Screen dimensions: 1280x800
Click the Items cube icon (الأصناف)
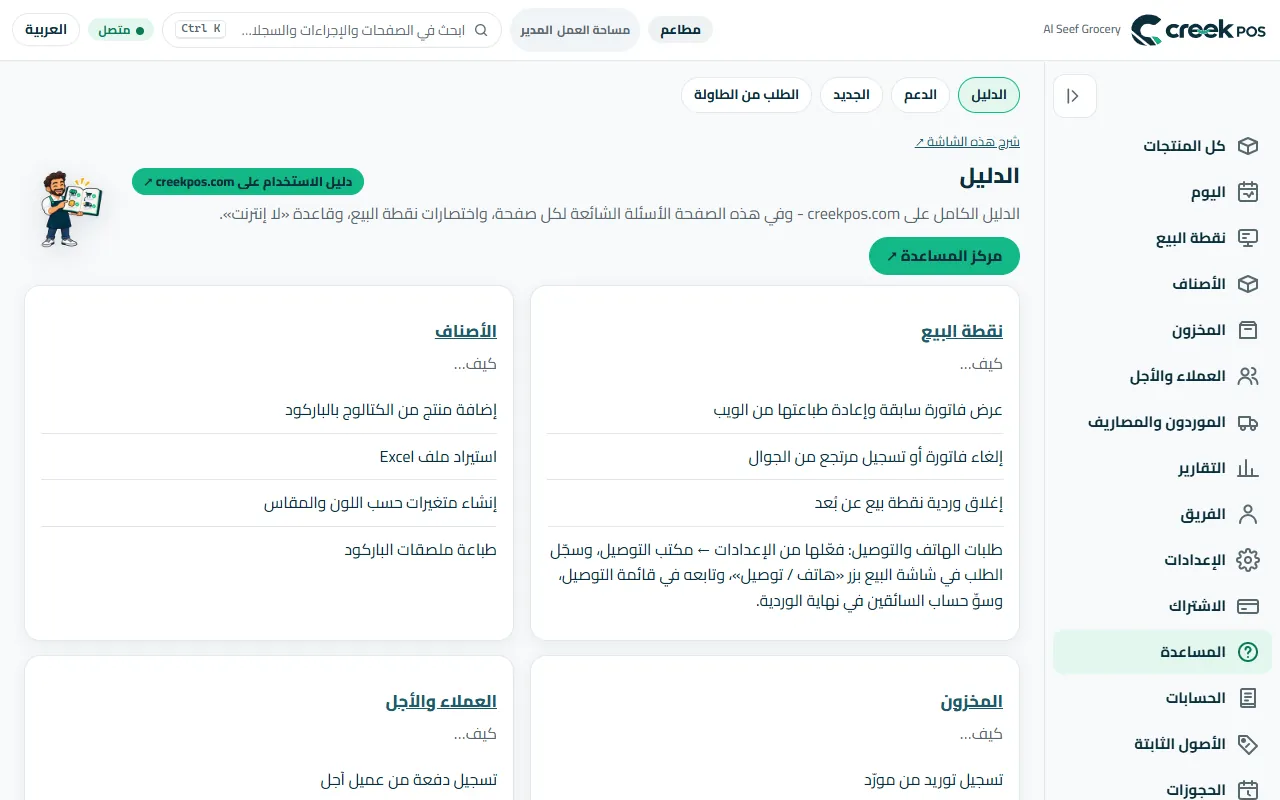1247,284
